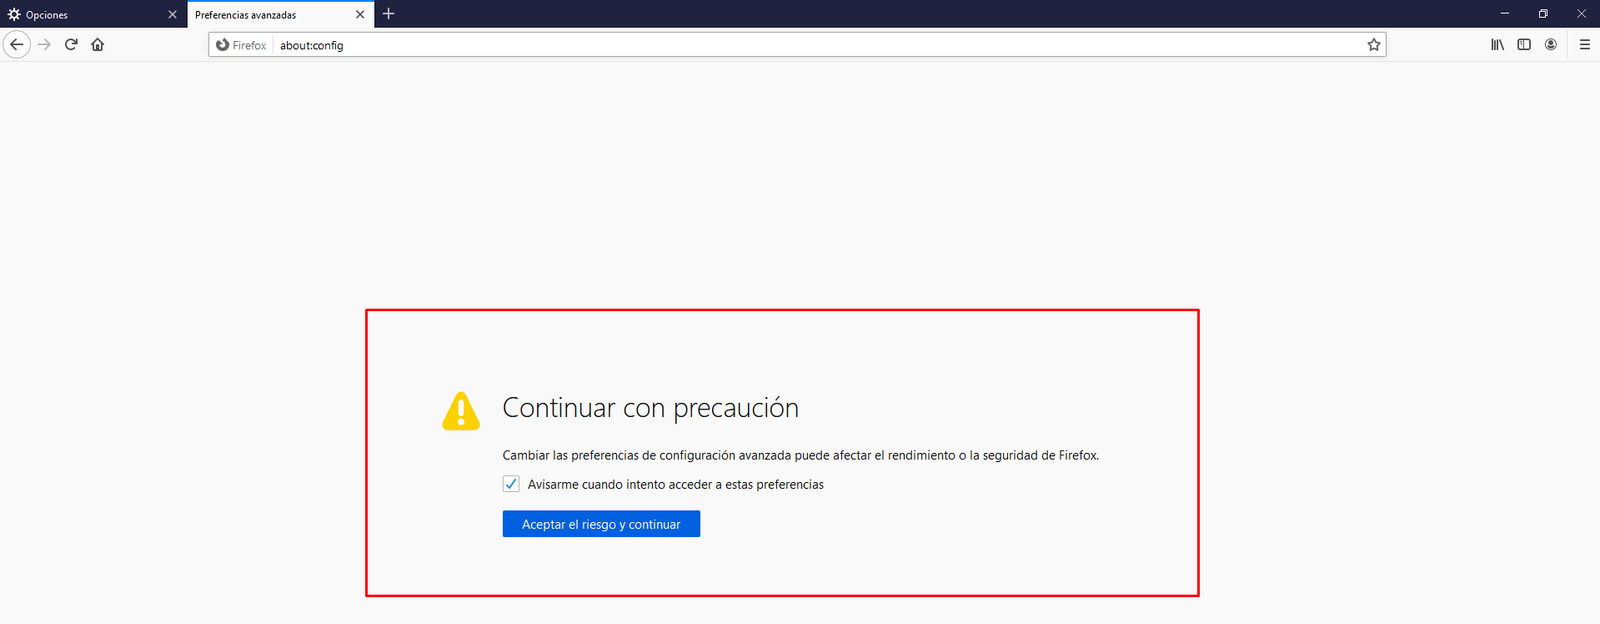Close the Preferencias avanzadas tab
Image resolution: width=1600 pixels, height=624 pixels.
[x=360, y=15]
